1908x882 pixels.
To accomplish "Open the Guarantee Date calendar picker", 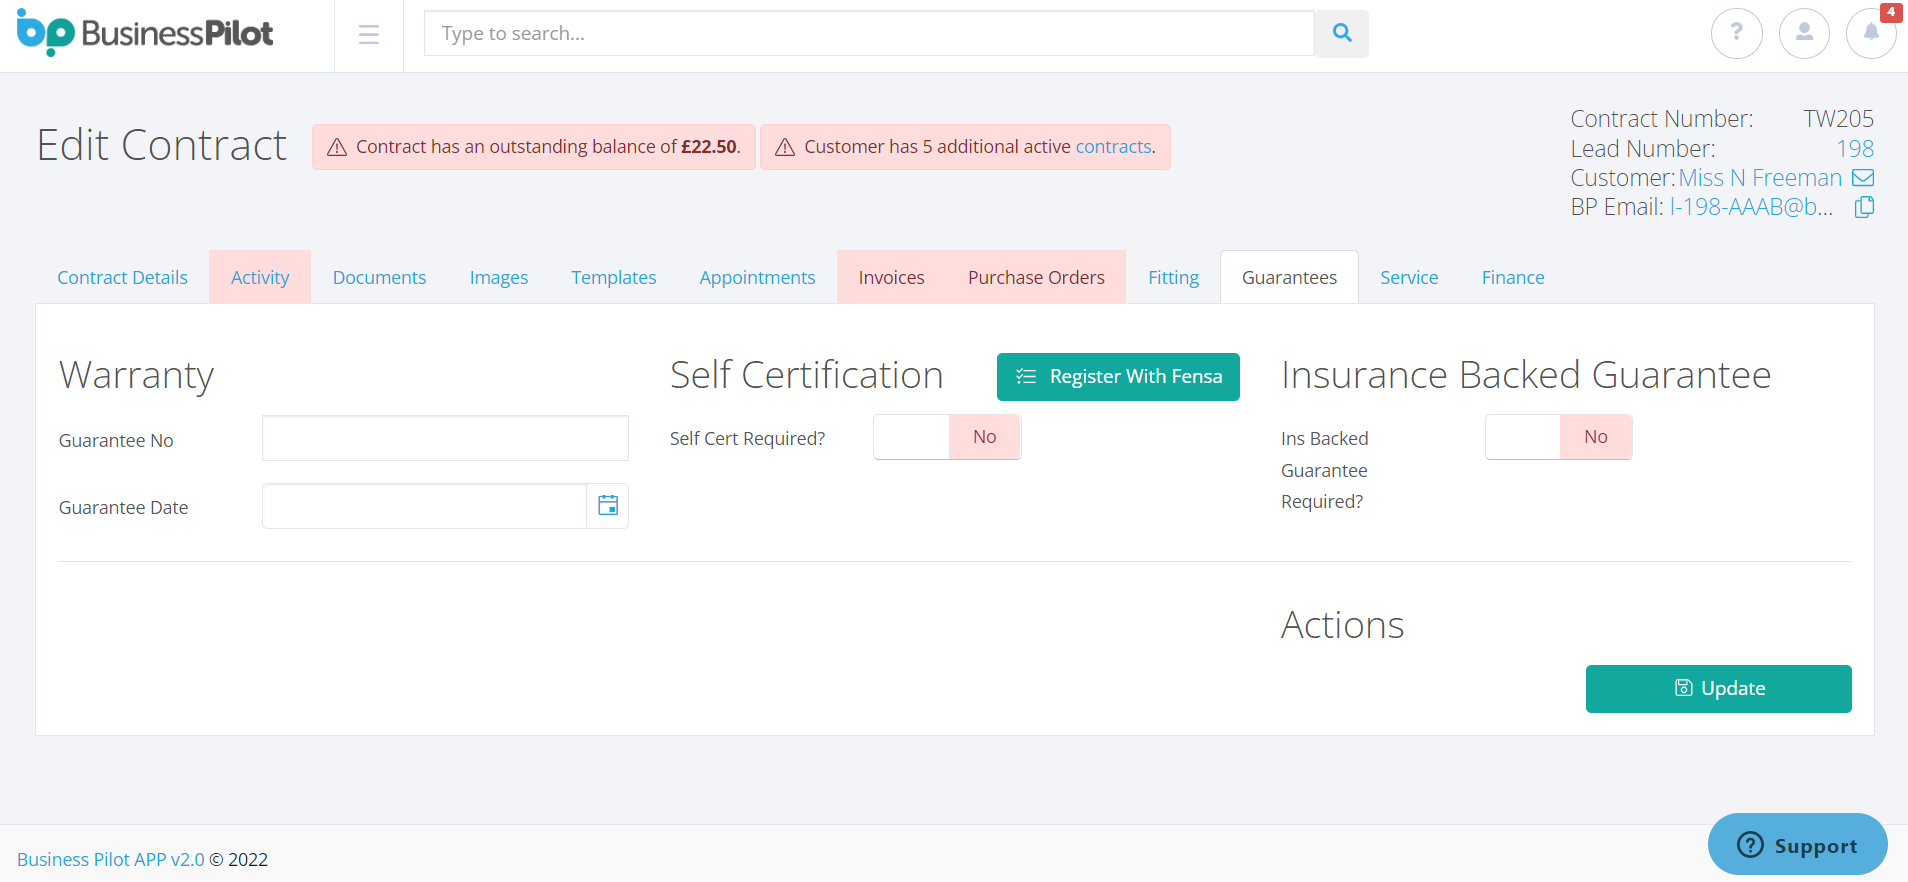I will click(x=607, y=506).
